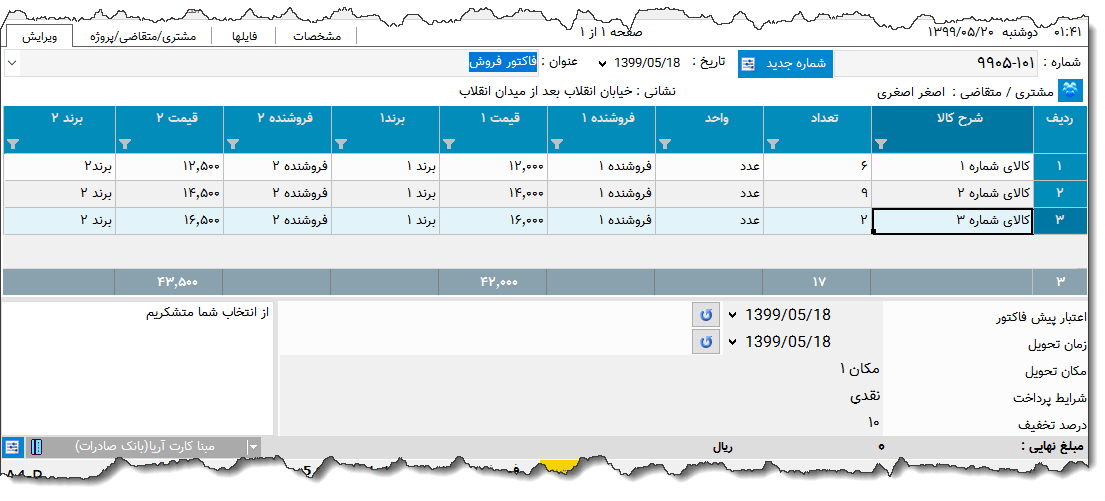Open the filter icon in برند ۲ header
This screenshot has height=501, width=1105.
[13, 144]
